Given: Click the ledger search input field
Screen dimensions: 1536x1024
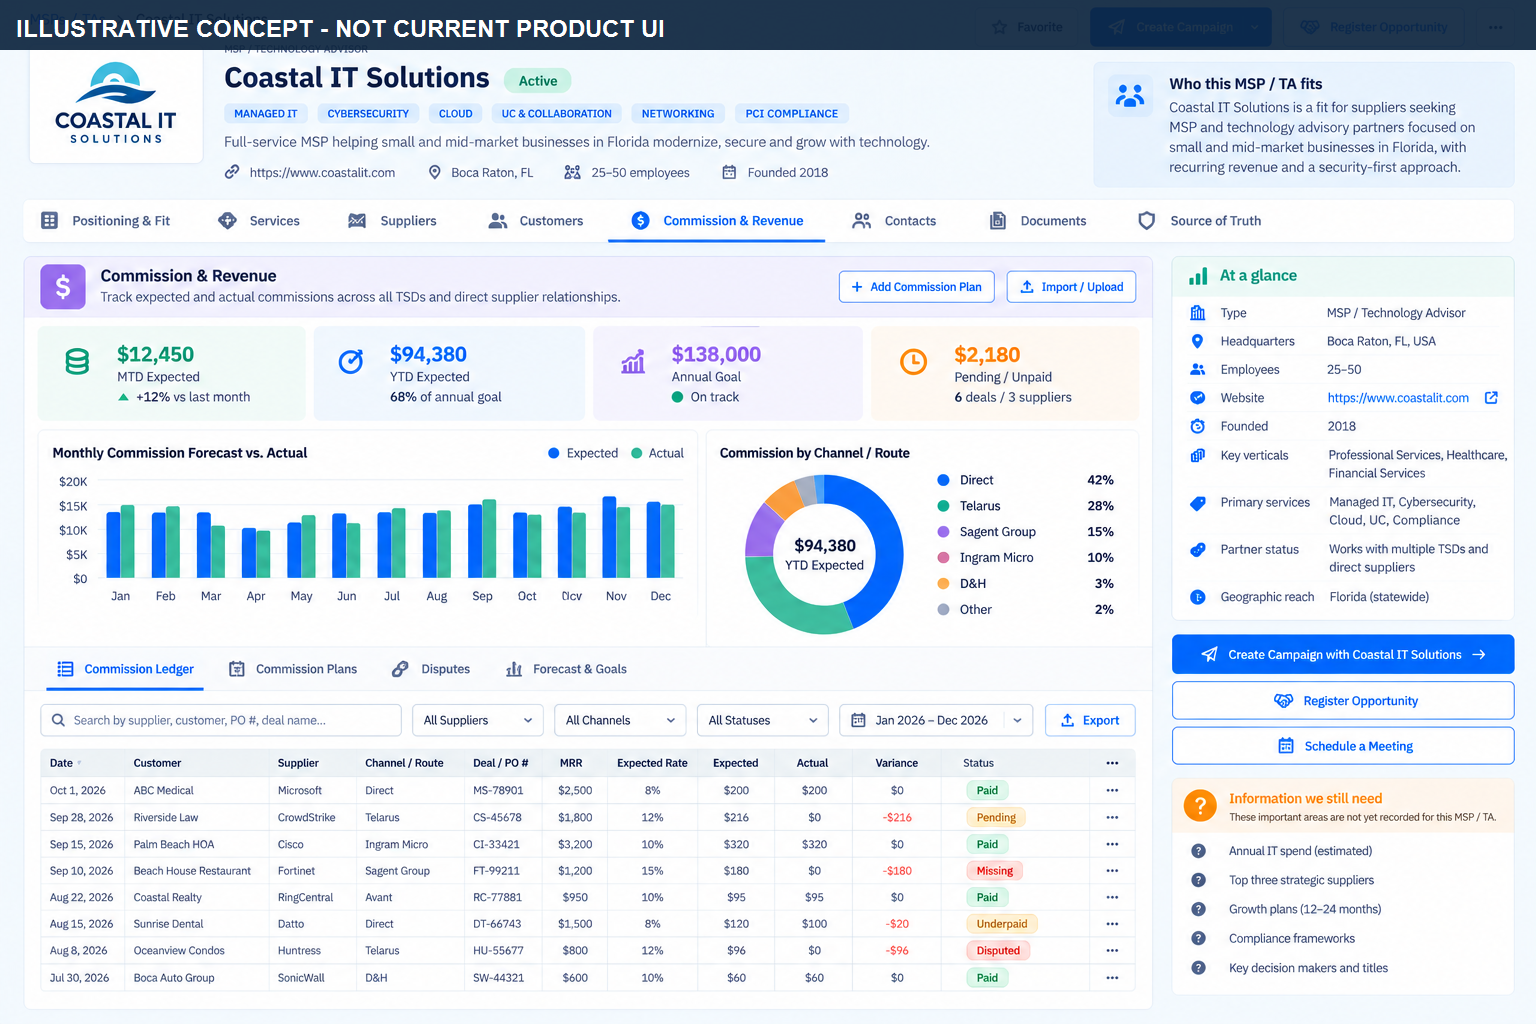Looking at the screenshot, I should click(x=221, y=720).
